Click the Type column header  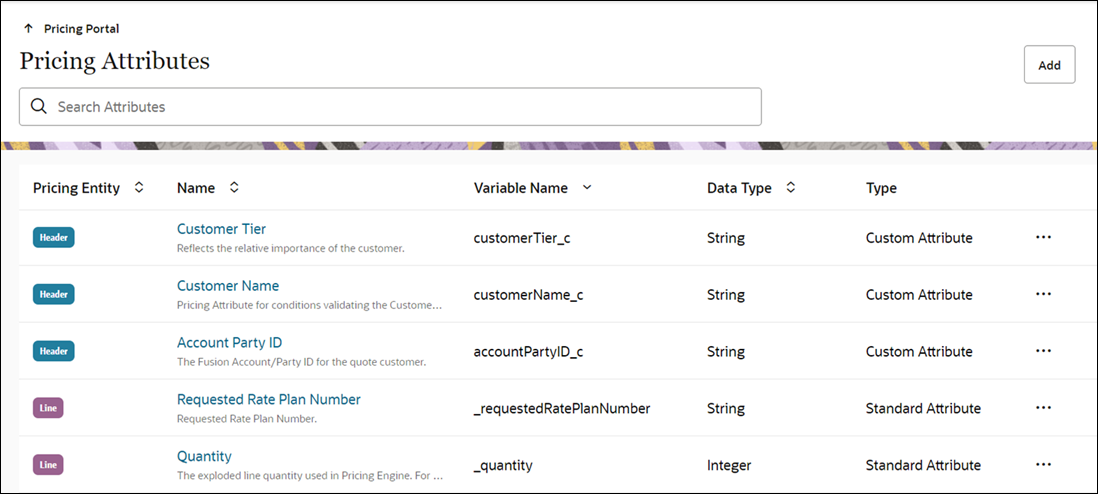coord(881,188)
